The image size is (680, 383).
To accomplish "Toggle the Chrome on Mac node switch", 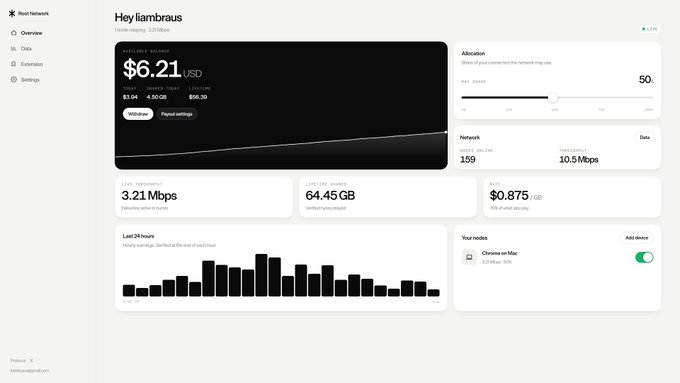I will pyautogui.click(x=644, y=257).
